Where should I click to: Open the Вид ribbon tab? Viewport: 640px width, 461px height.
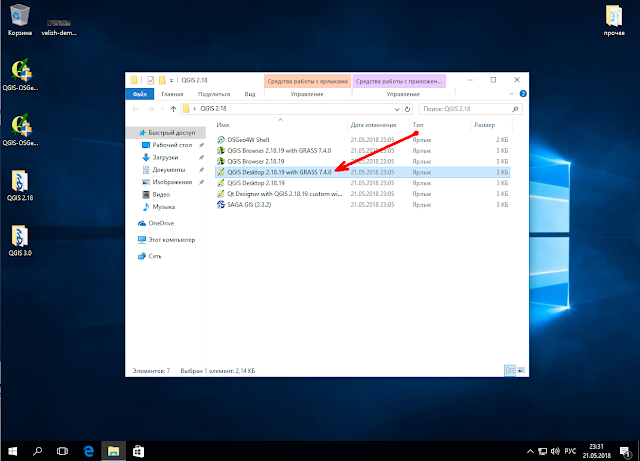pos(250,94)
